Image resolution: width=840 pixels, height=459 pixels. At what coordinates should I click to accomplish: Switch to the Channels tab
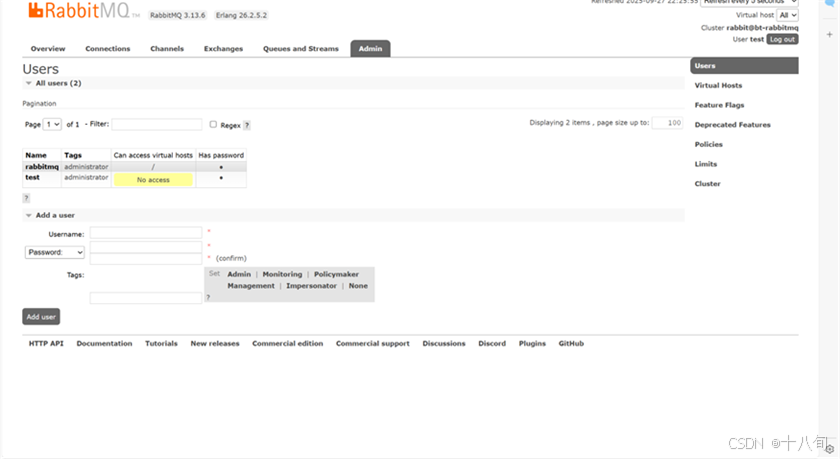coord(167,49)
